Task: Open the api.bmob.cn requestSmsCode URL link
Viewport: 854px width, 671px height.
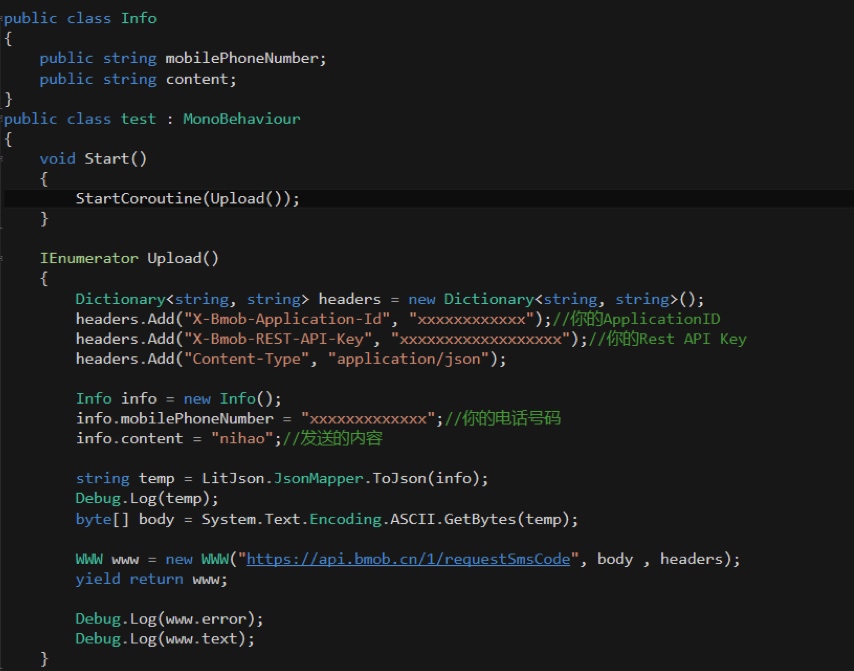Action: 408,559
